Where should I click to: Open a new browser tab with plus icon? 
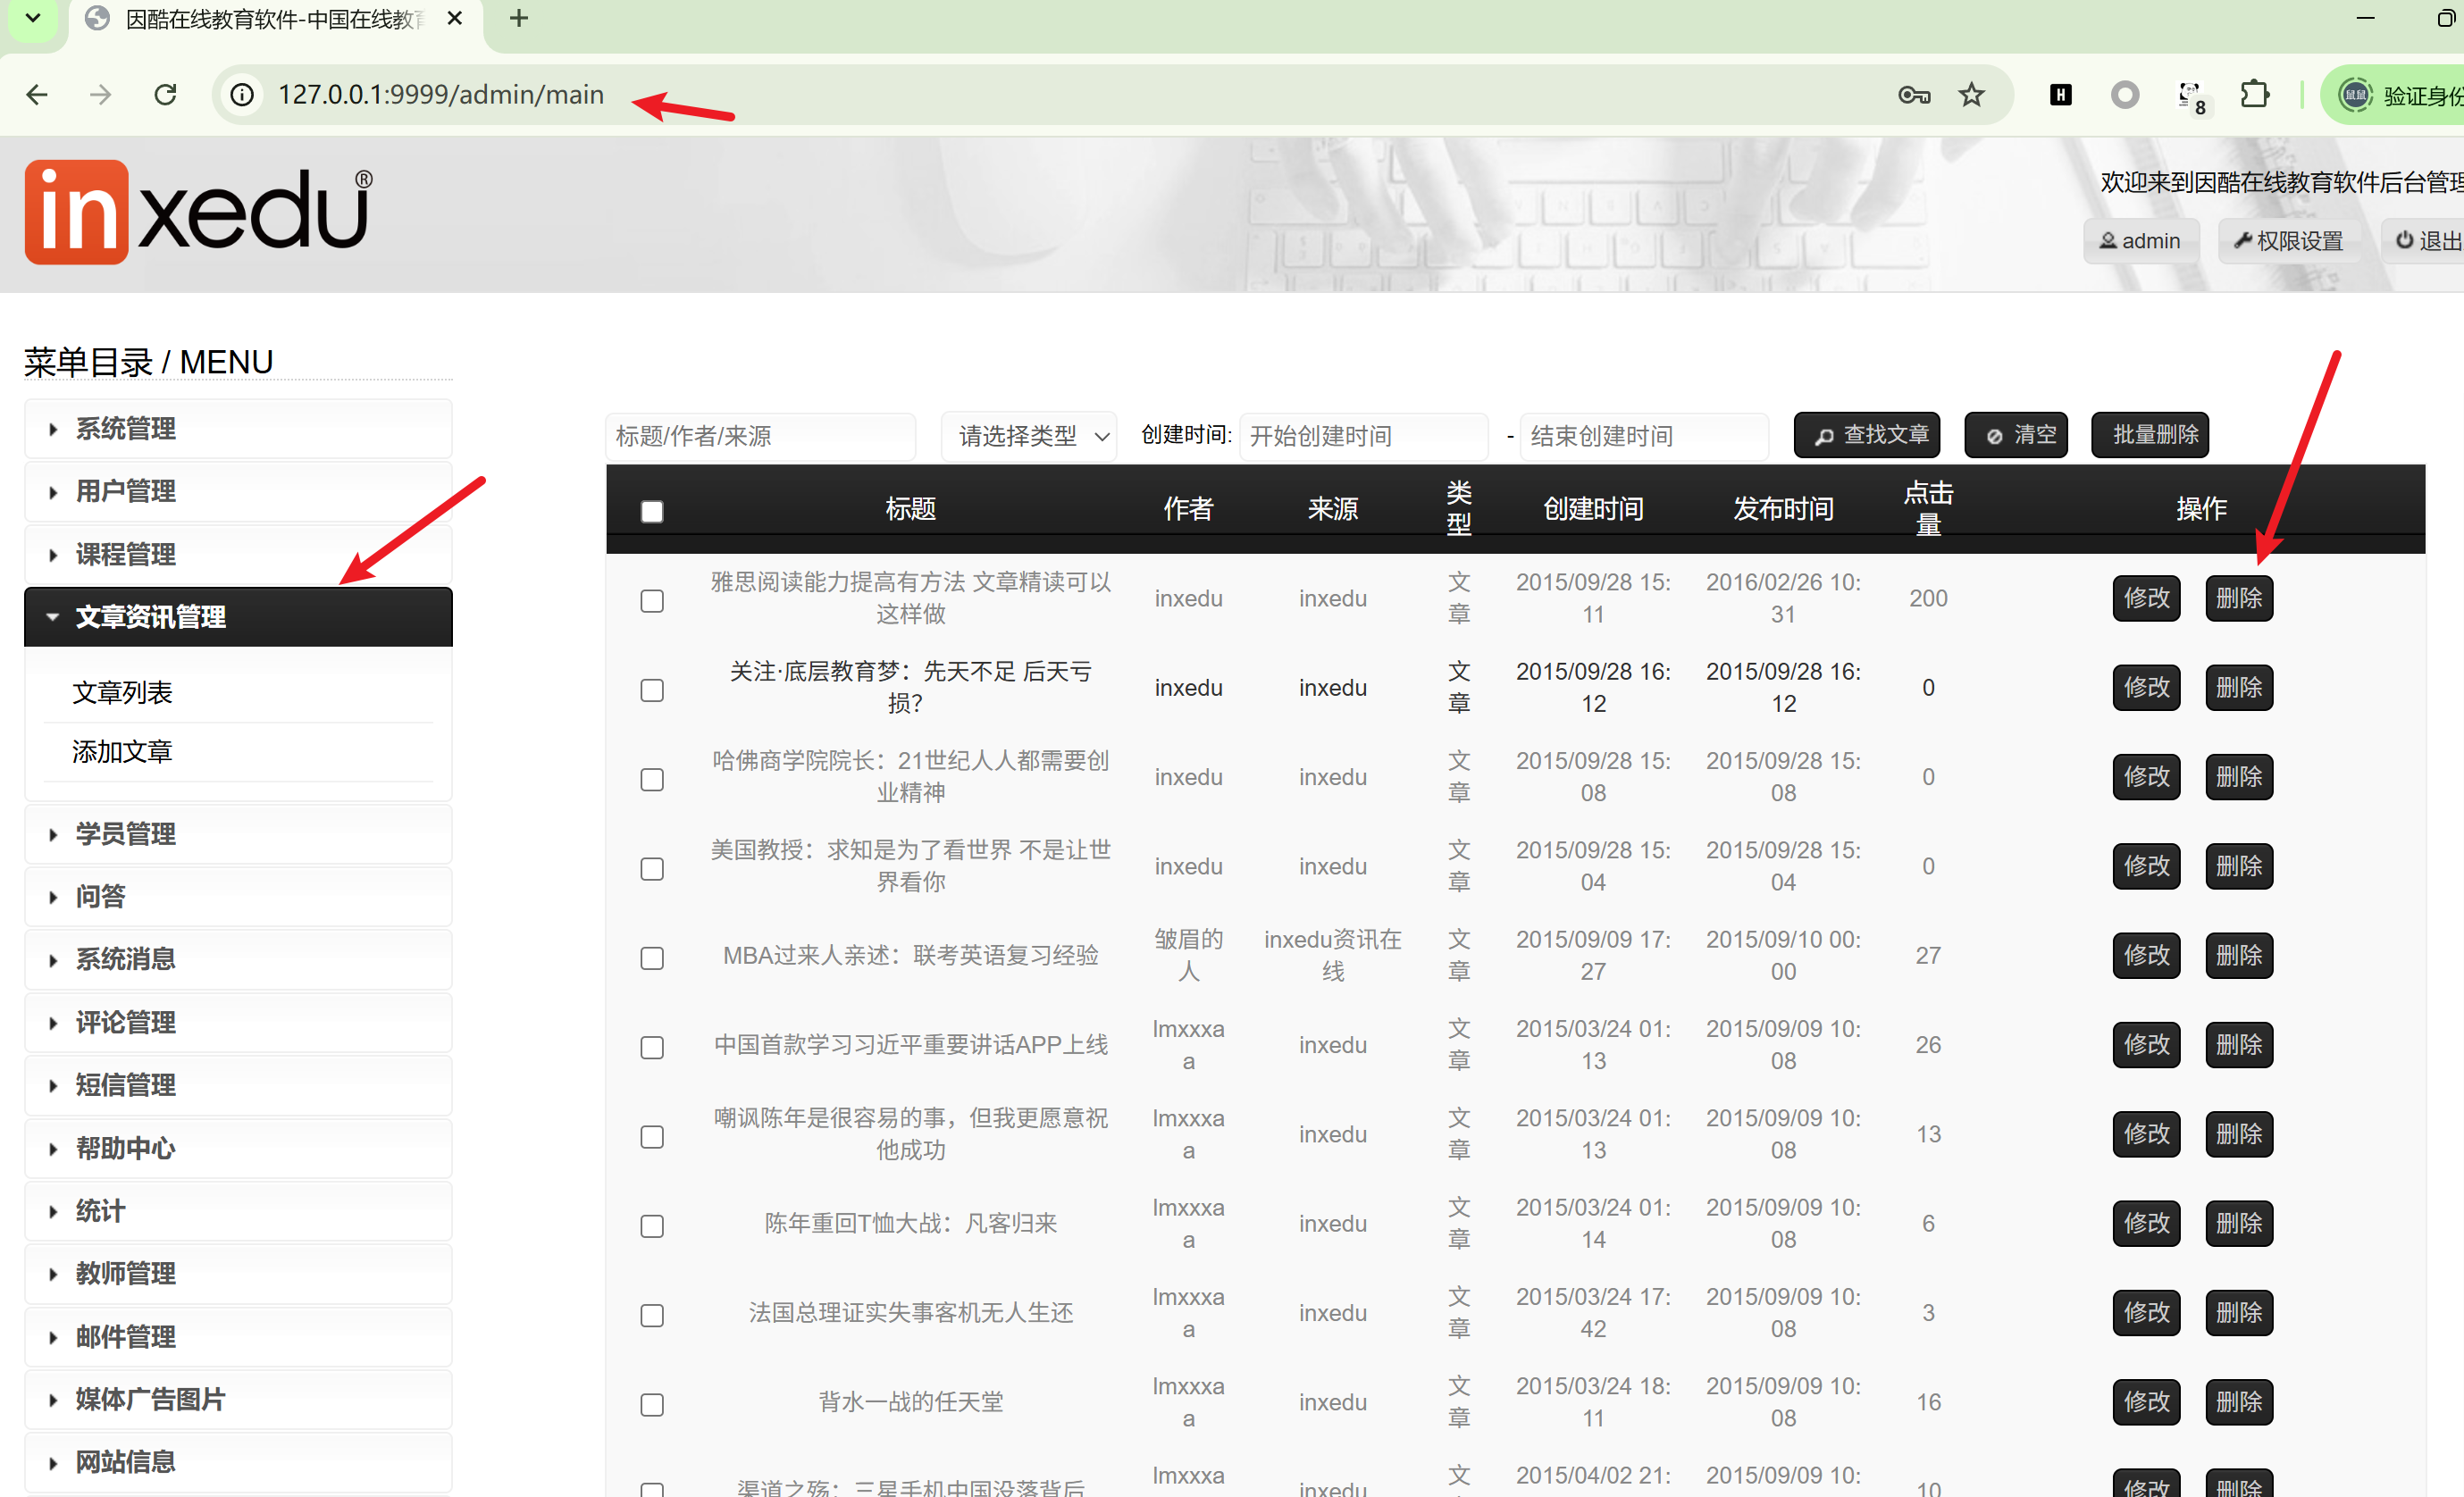[x=518, y=18]
